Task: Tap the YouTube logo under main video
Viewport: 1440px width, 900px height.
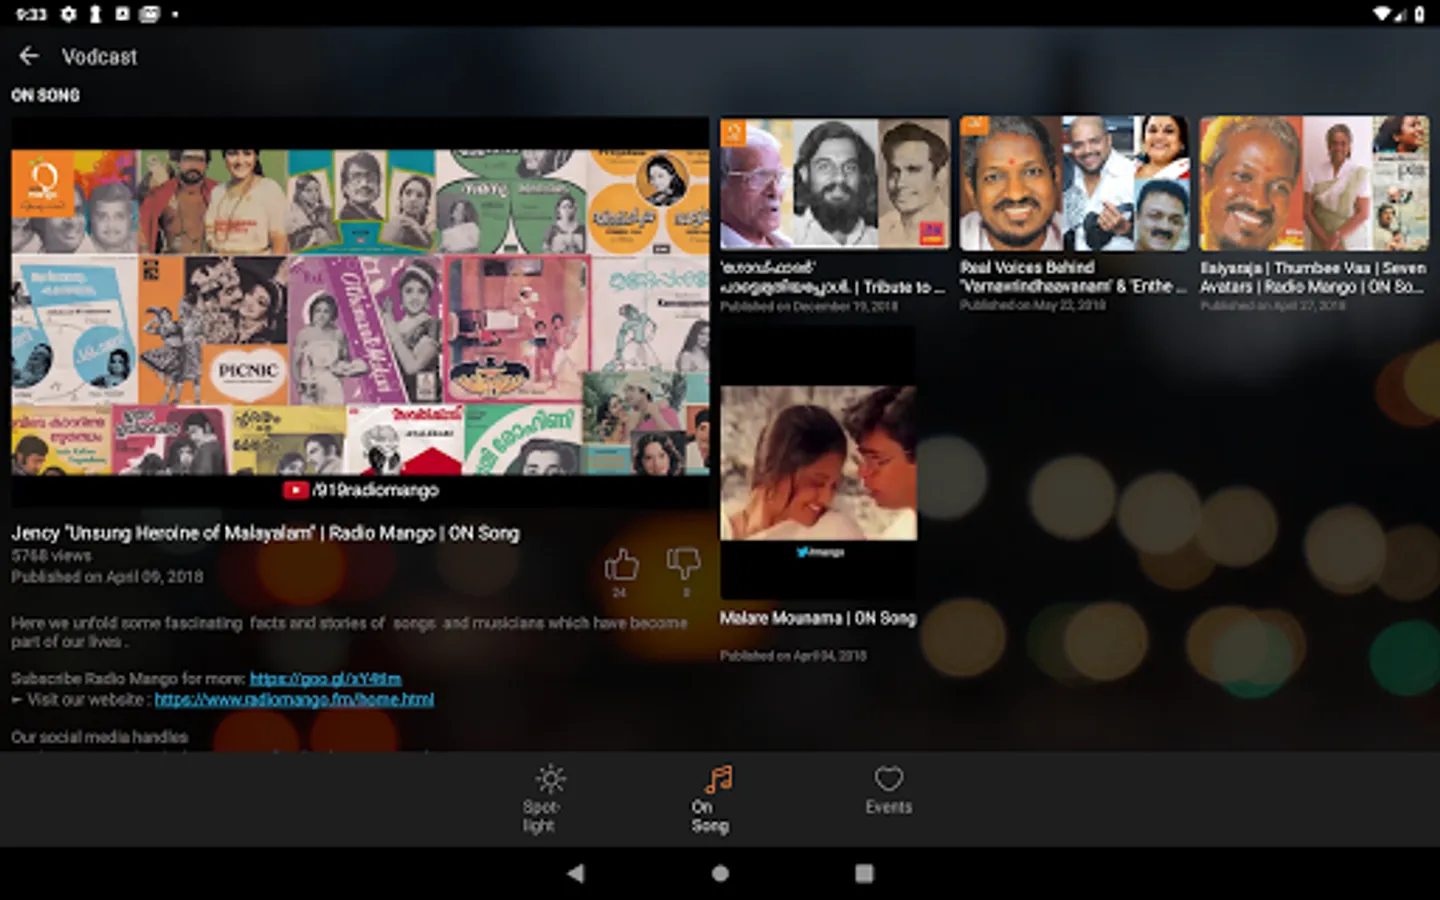Action: coord(295,490)
